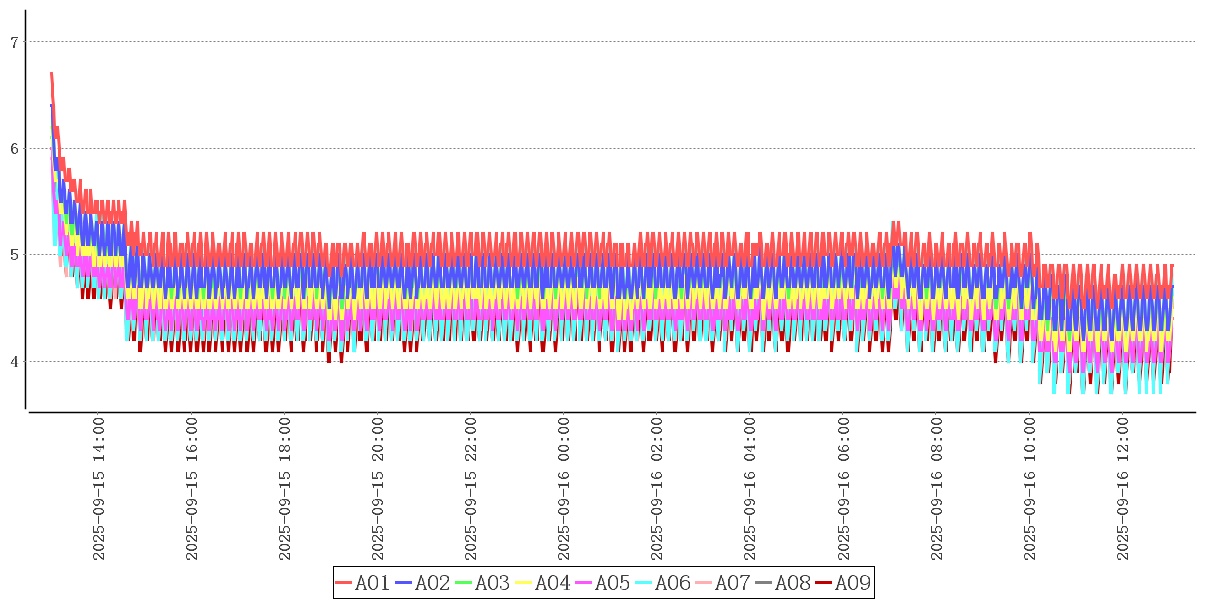Toggle the A01 series in the legend
This screenshot has width=1207, height=600.
pos(372,583)
